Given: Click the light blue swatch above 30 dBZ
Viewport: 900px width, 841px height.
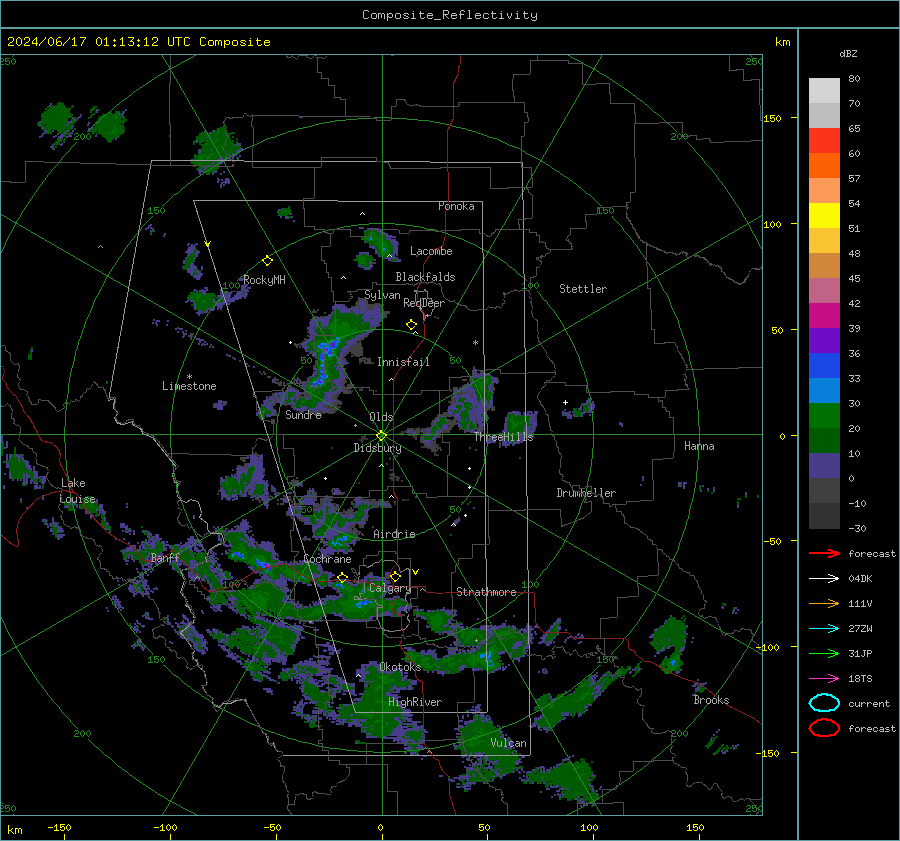Looking at the screenshot, I should (x=824, y=390).
